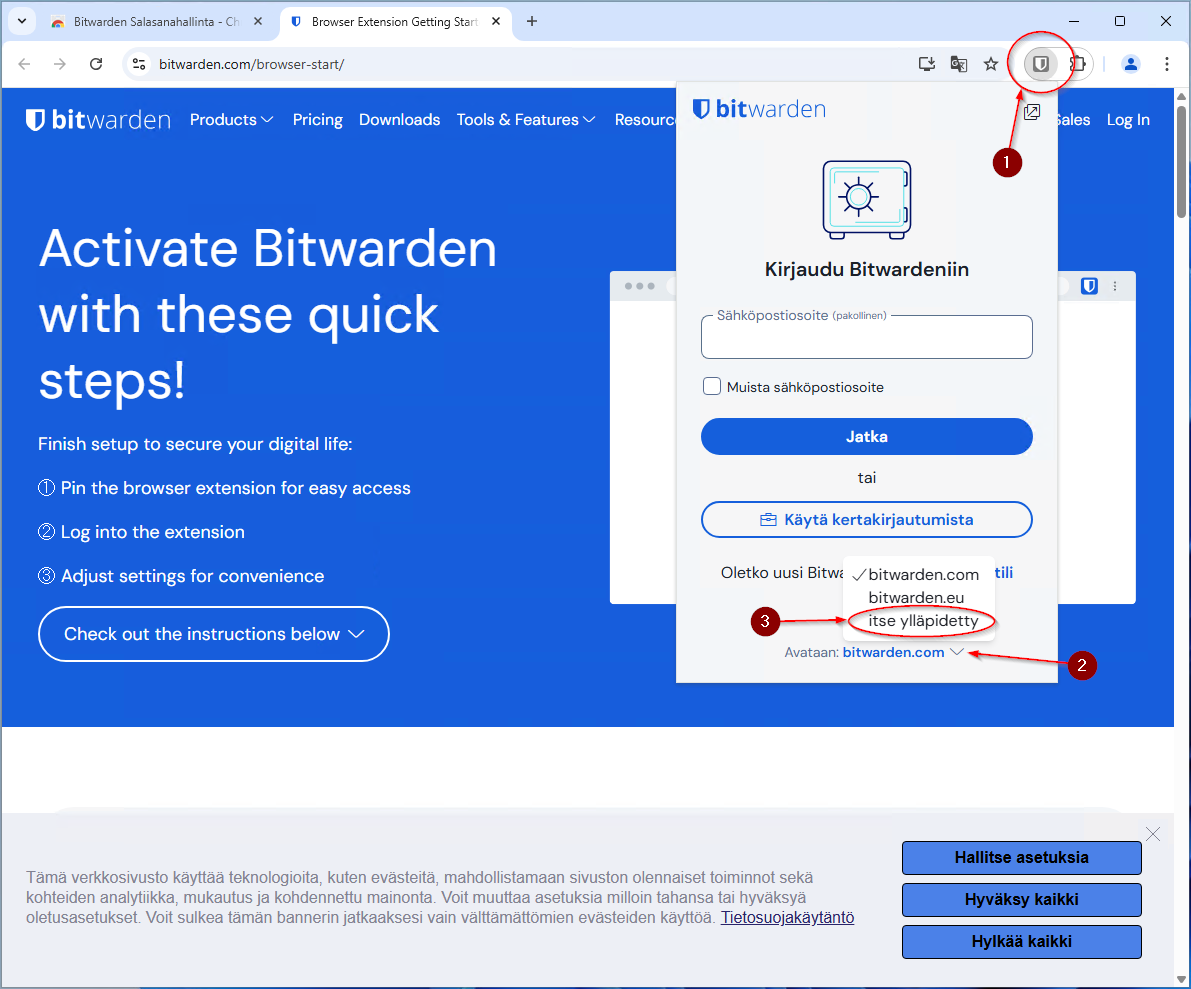This screenshot has width=1191, height=989.
Task: Open the tab search dropdown arrow
Action: pyautogui.click(x=22, y=21)
